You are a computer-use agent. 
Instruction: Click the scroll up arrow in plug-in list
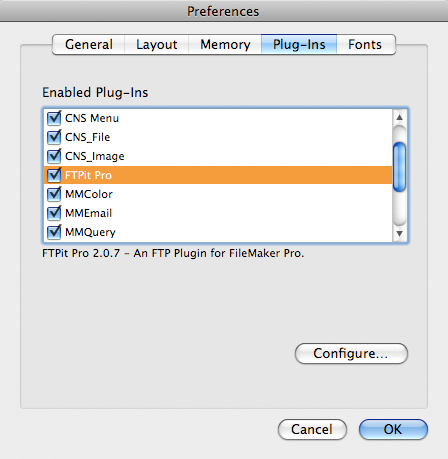coord(399,117)
